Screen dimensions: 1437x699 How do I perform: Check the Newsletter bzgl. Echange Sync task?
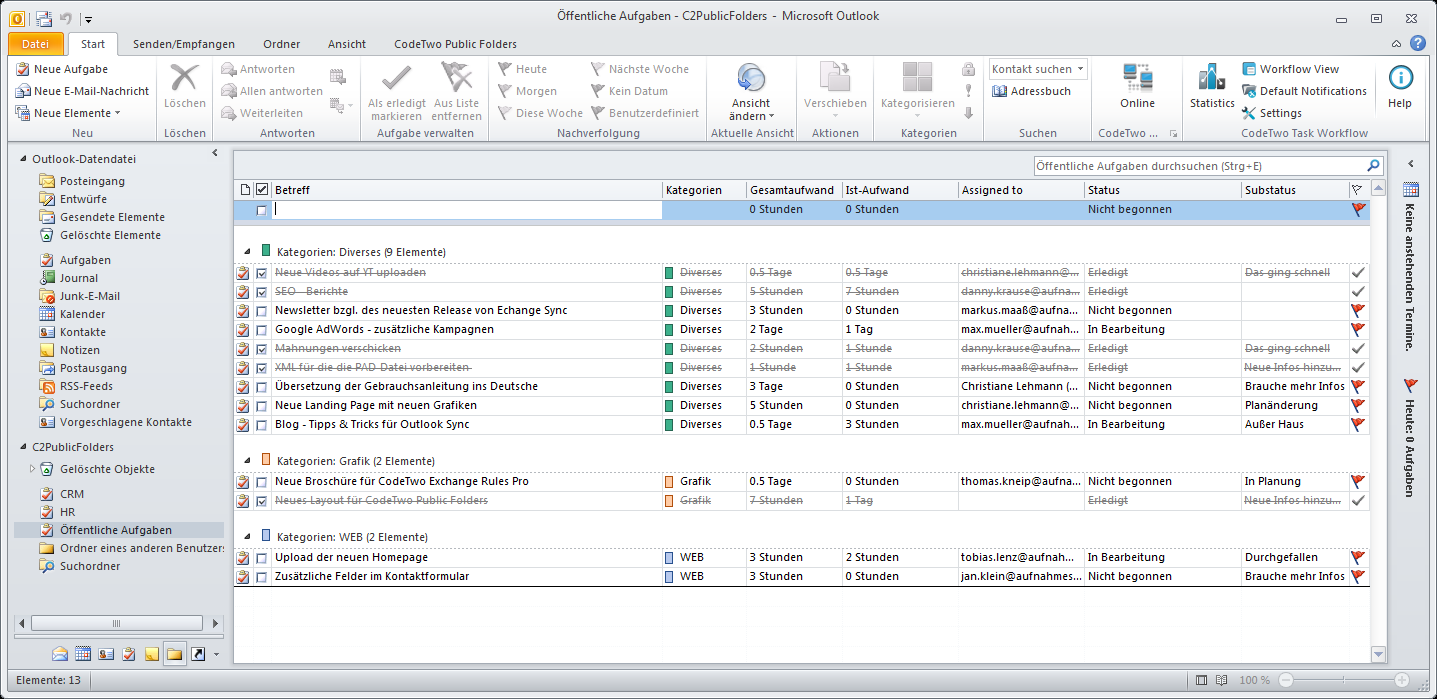262,310
